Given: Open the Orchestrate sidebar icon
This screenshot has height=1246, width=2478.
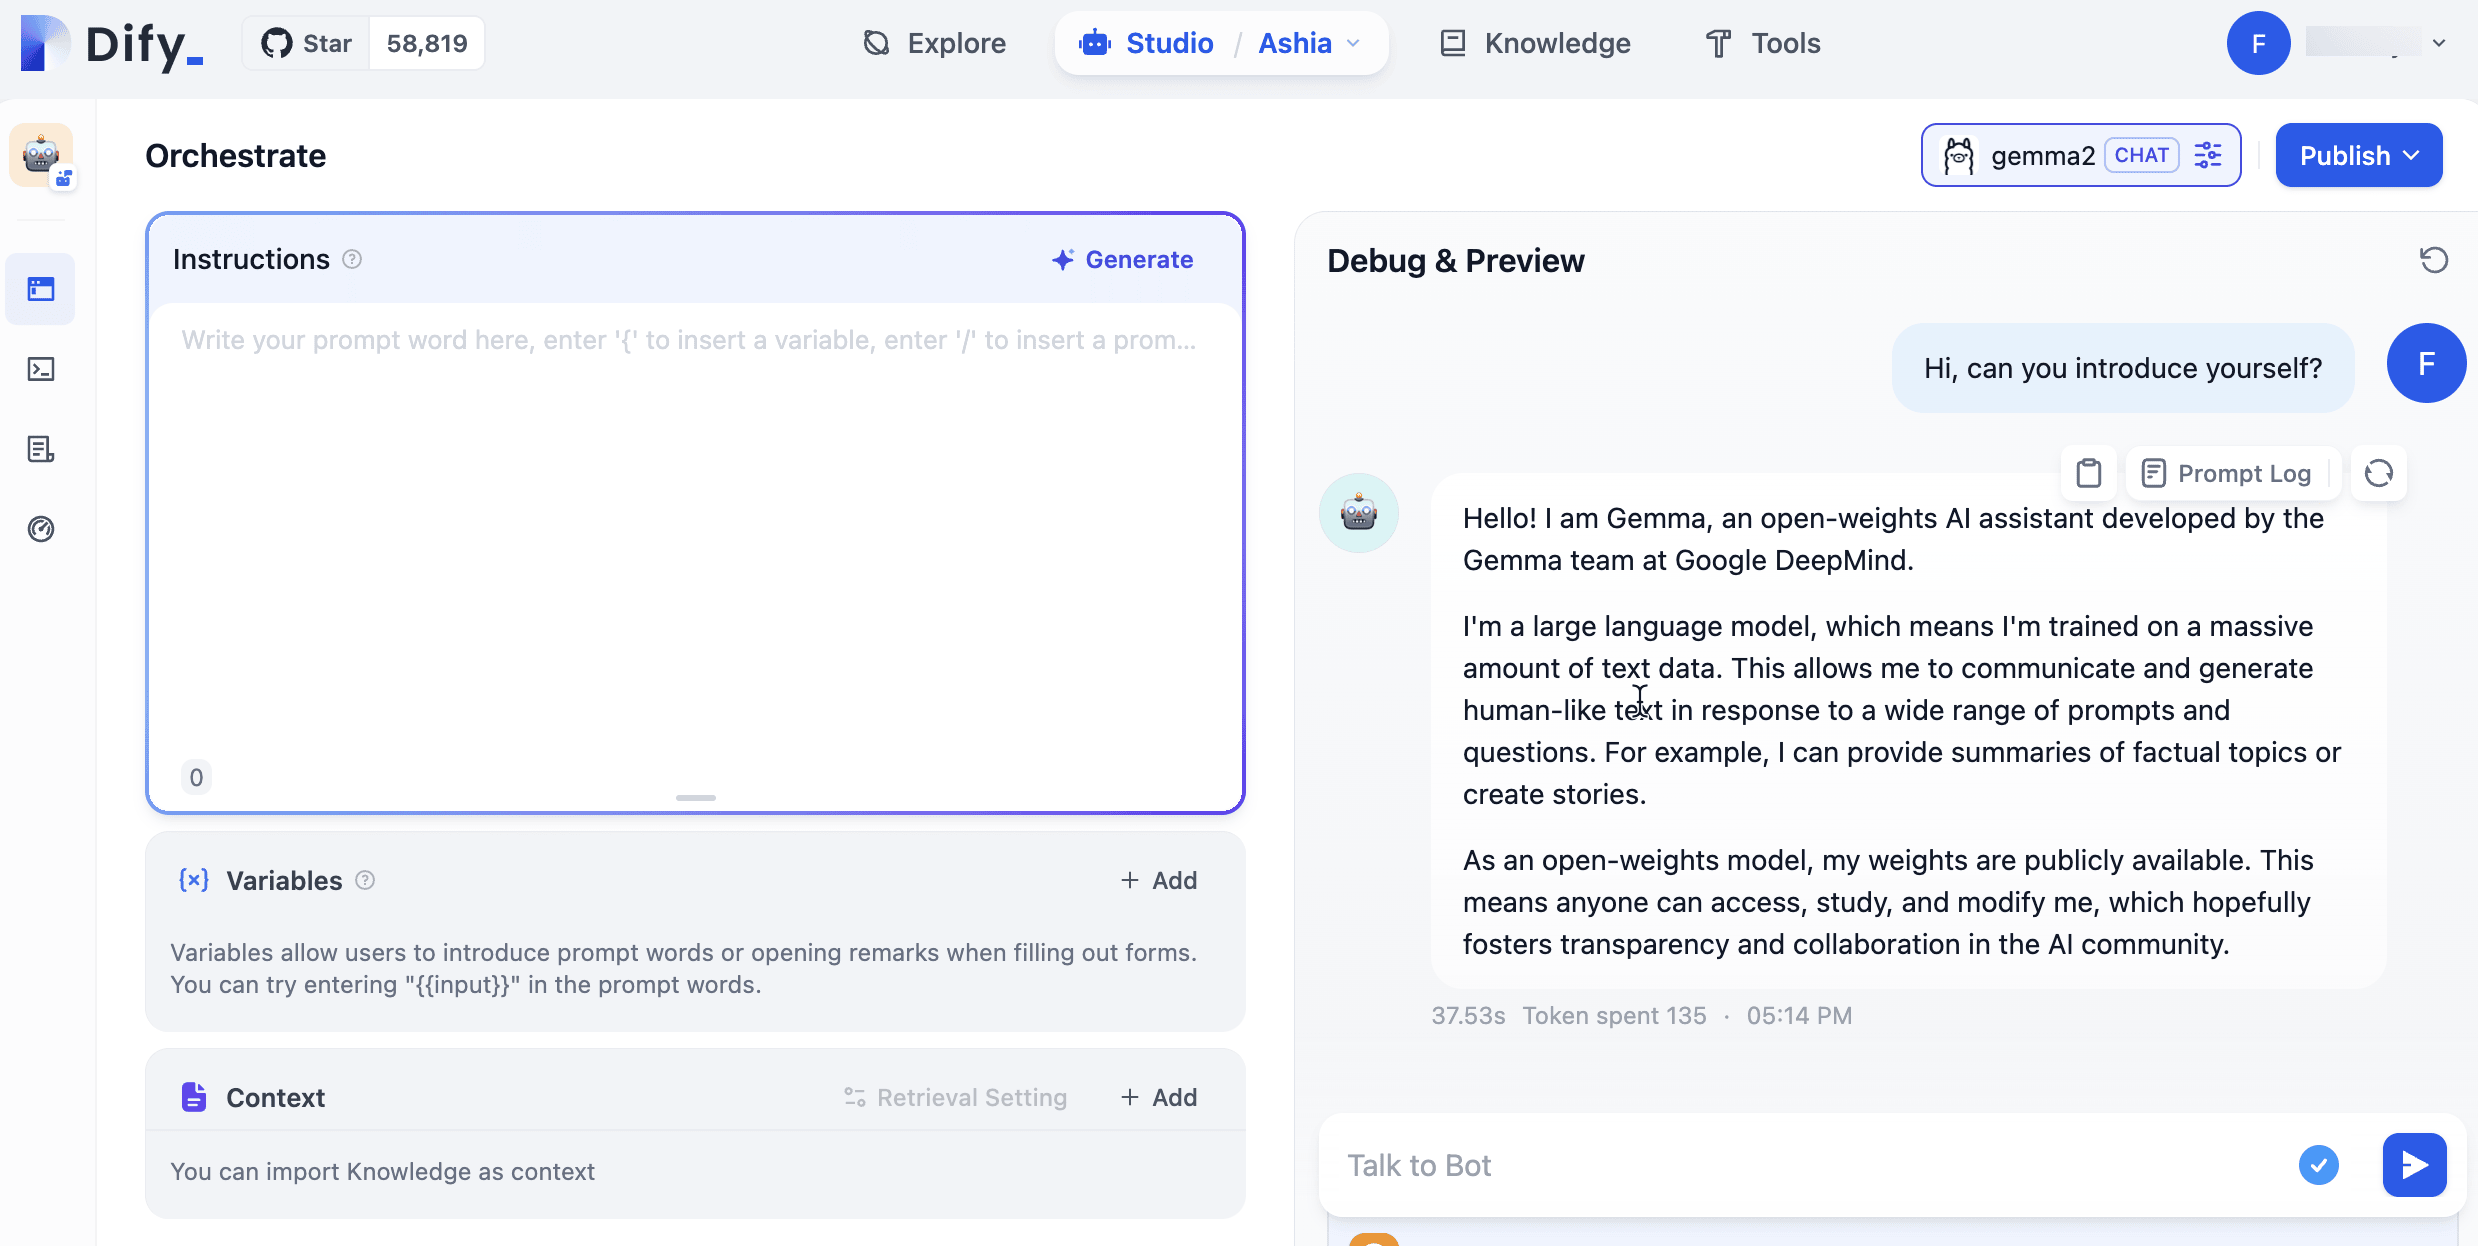Looking at the screenshot, I should [41, 289].
